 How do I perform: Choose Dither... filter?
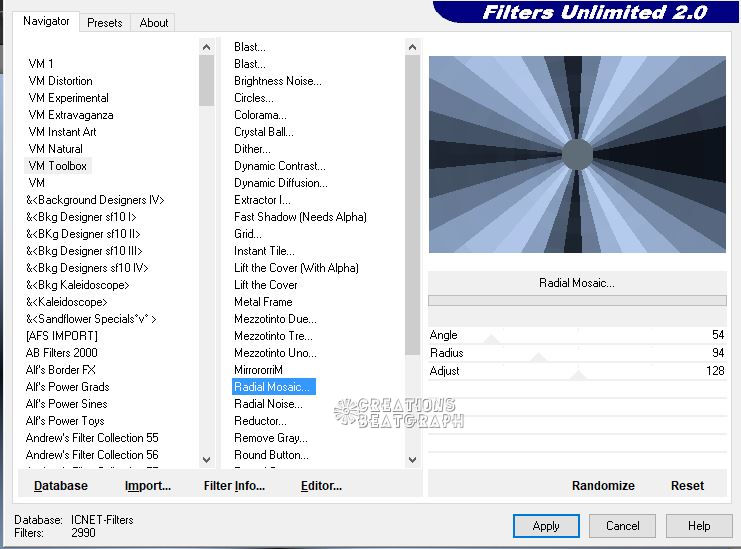[x=252, y=149]
